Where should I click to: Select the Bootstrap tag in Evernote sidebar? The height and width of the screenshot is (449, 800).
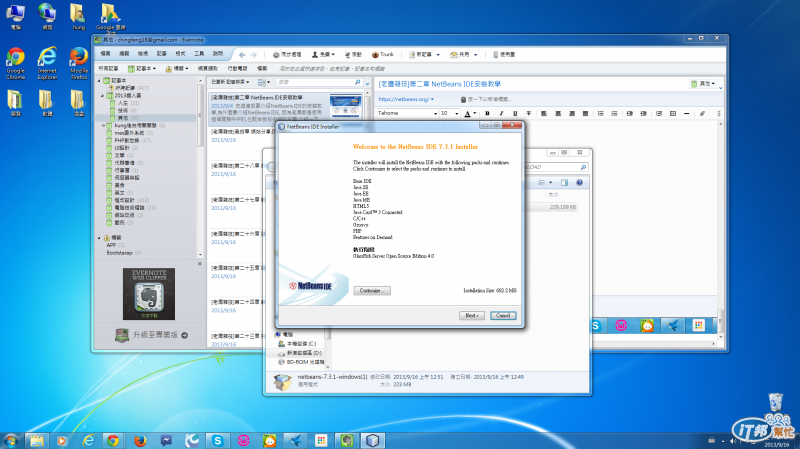point(119,253)
